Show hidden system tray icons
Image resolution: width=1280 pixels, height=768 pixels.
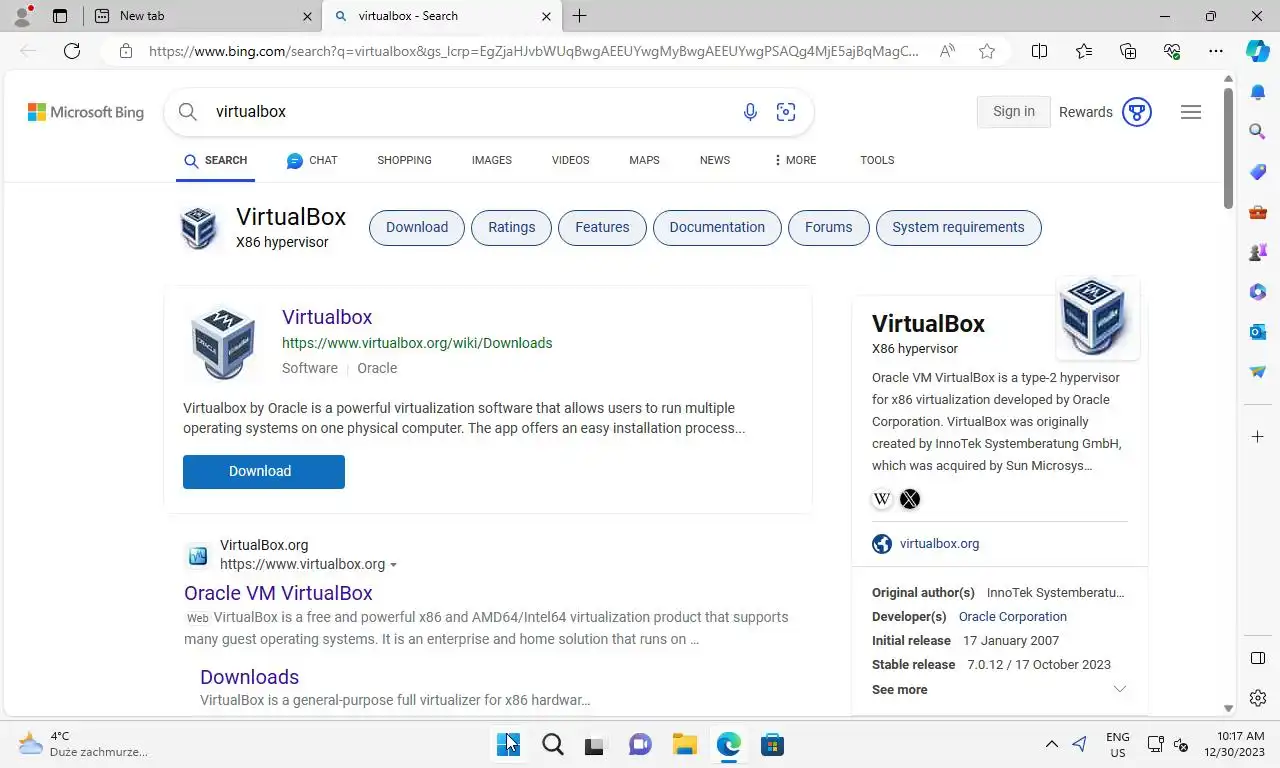[1051, 744]
